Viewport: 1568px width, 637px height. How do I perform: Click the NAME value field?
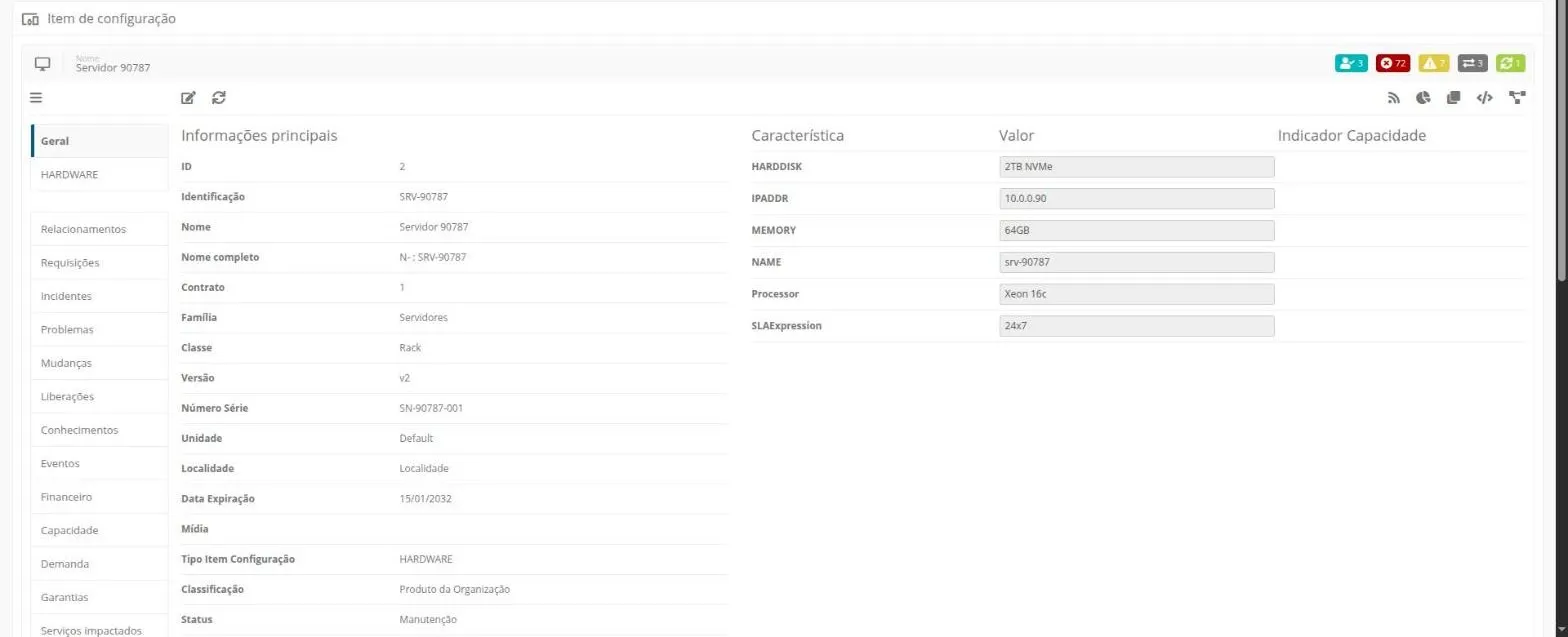[1136, 263]
